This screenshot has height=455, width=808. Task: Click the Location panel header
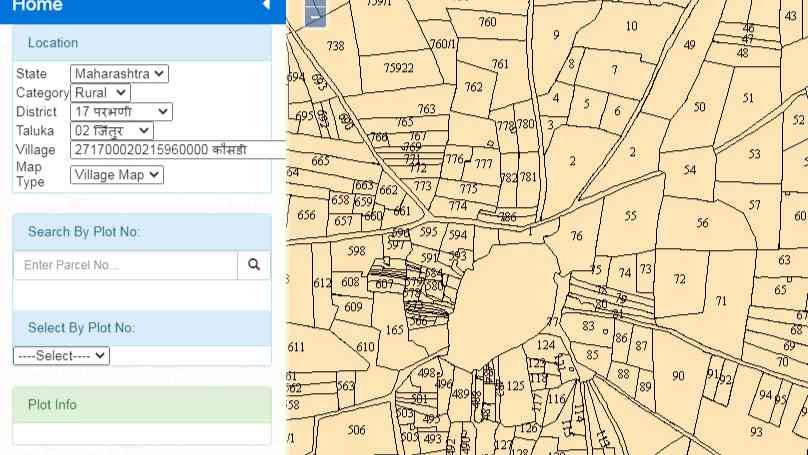[142, 43]
